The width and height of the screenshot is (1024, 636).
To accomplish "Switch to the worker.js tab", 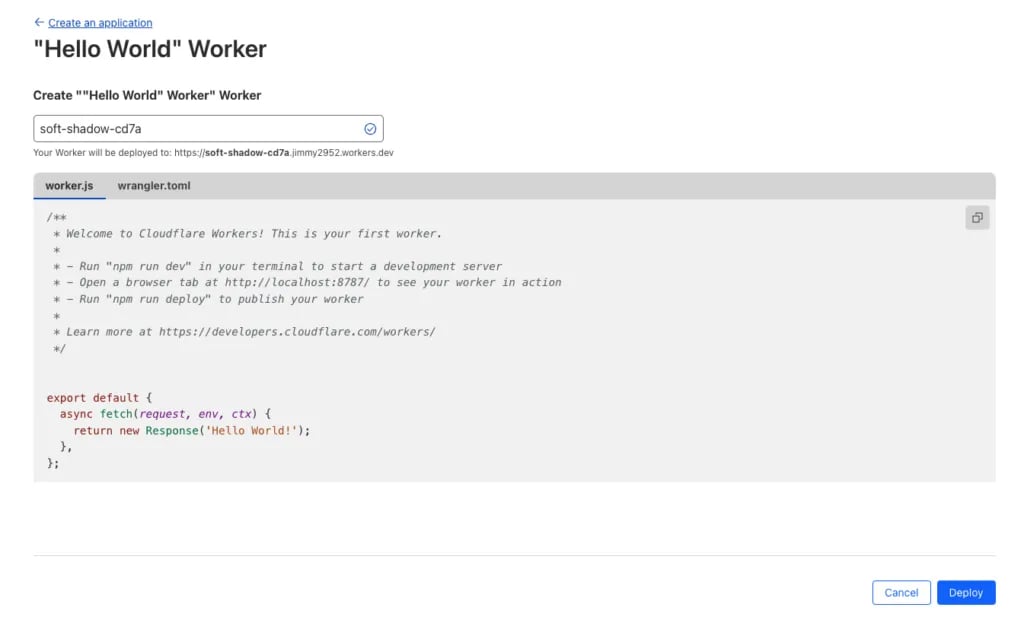I will (69, 186).
